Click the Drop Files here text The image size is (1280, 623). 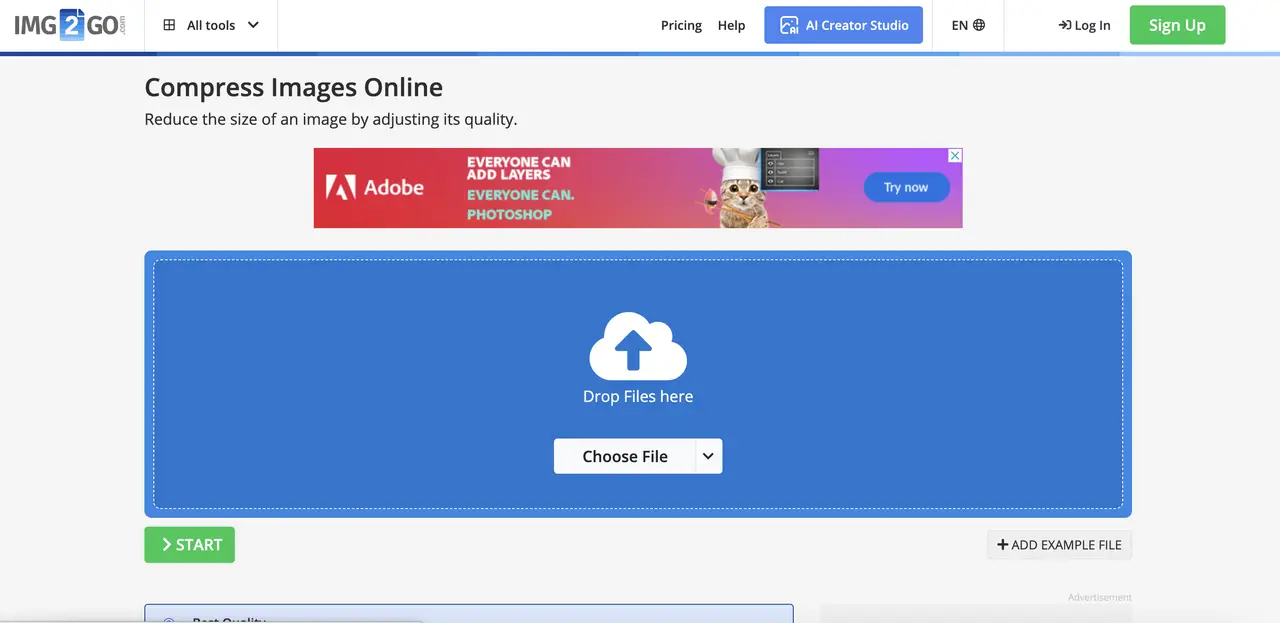(638, 396)
